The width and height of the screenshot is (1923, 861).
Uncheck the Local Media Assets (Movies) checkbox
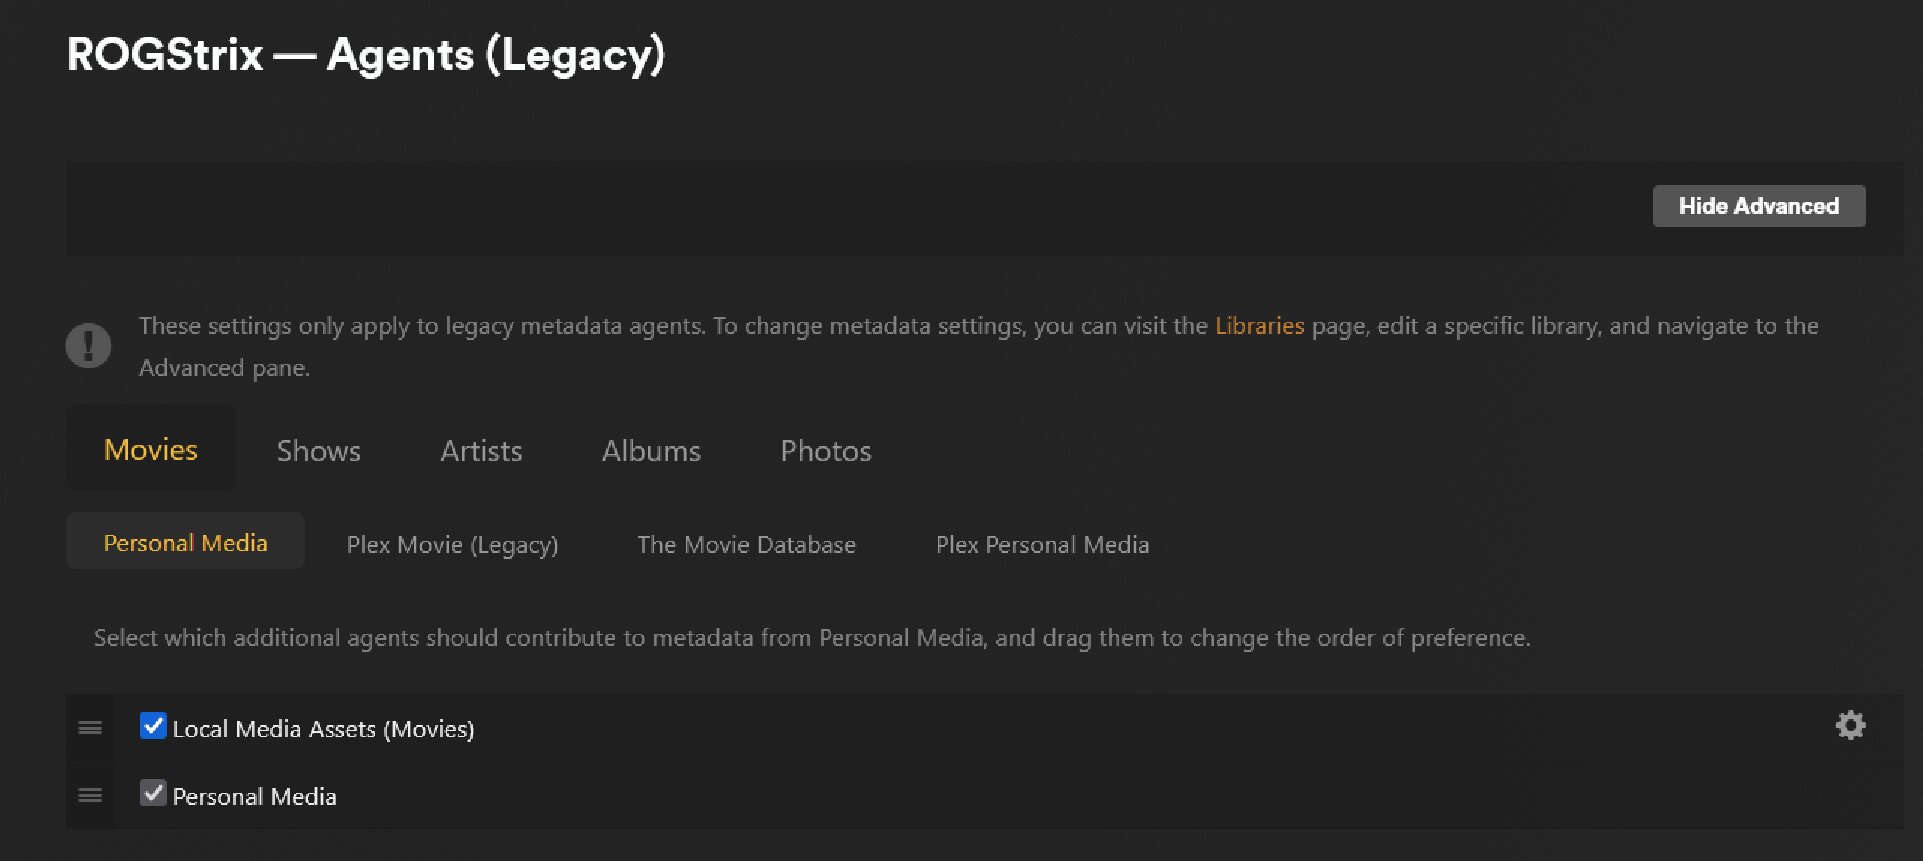(153, 726)
